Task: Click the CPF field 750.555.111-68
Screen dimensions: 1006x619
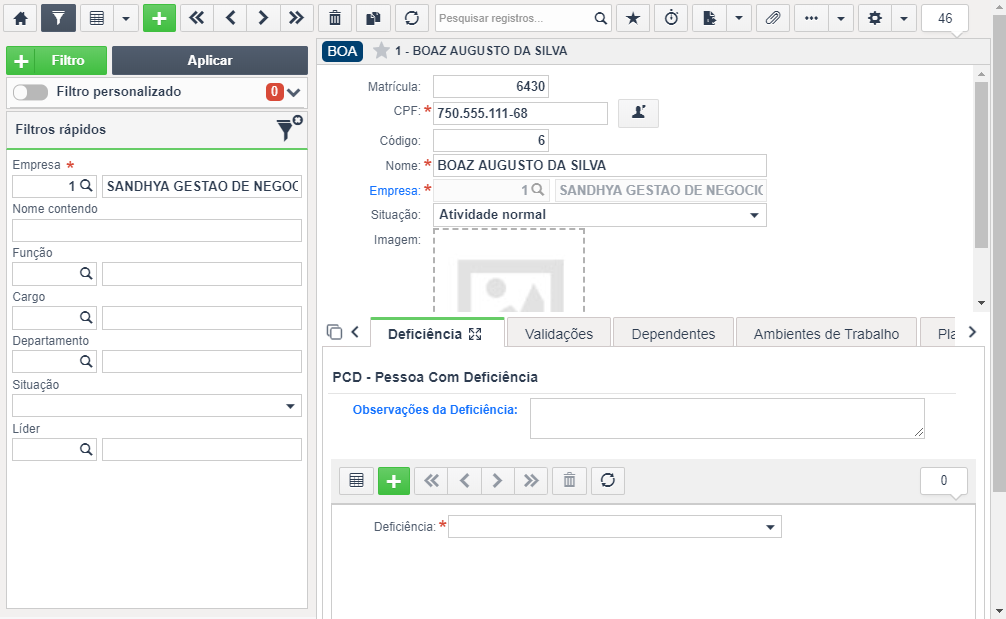Action: pyautogui.click(x=520, y=114)
